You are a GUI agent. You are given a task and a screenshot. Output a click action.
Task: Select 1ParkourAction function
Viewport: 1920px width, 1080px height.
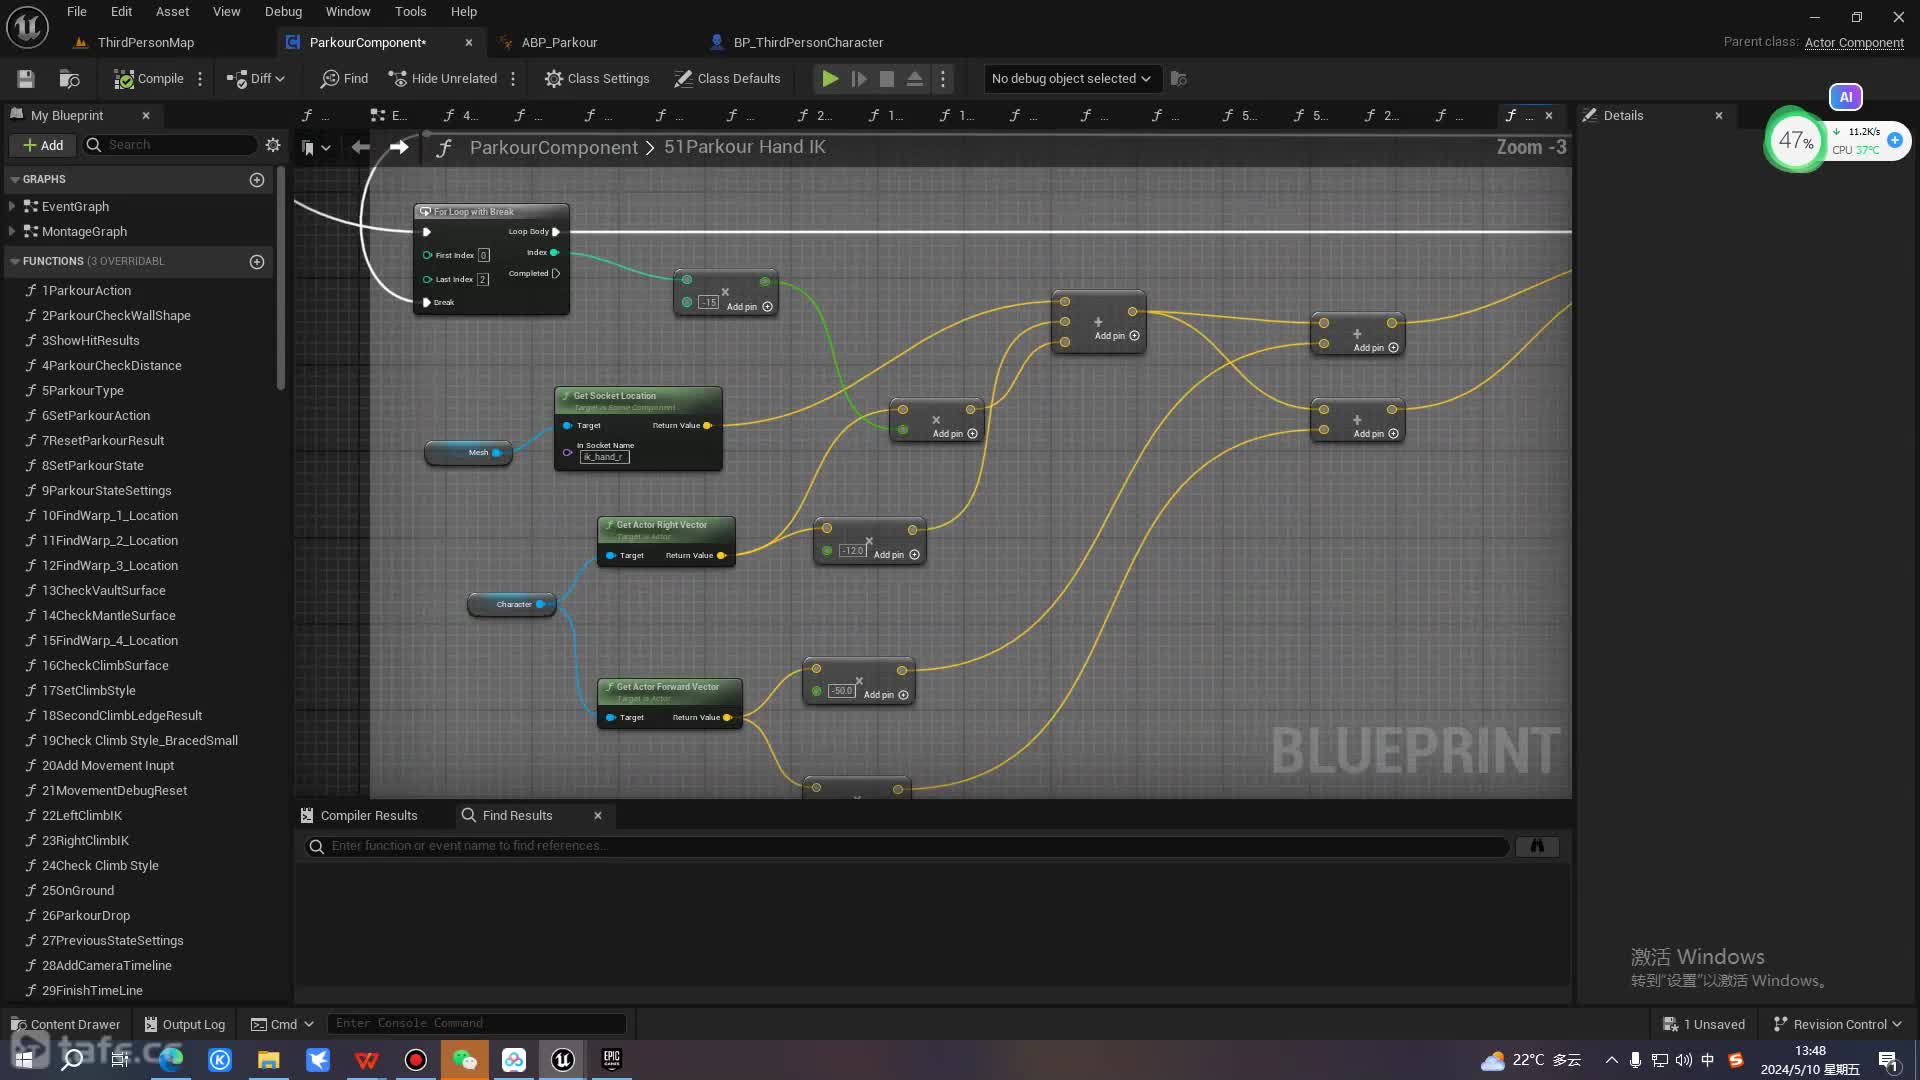tap(86, 290)
